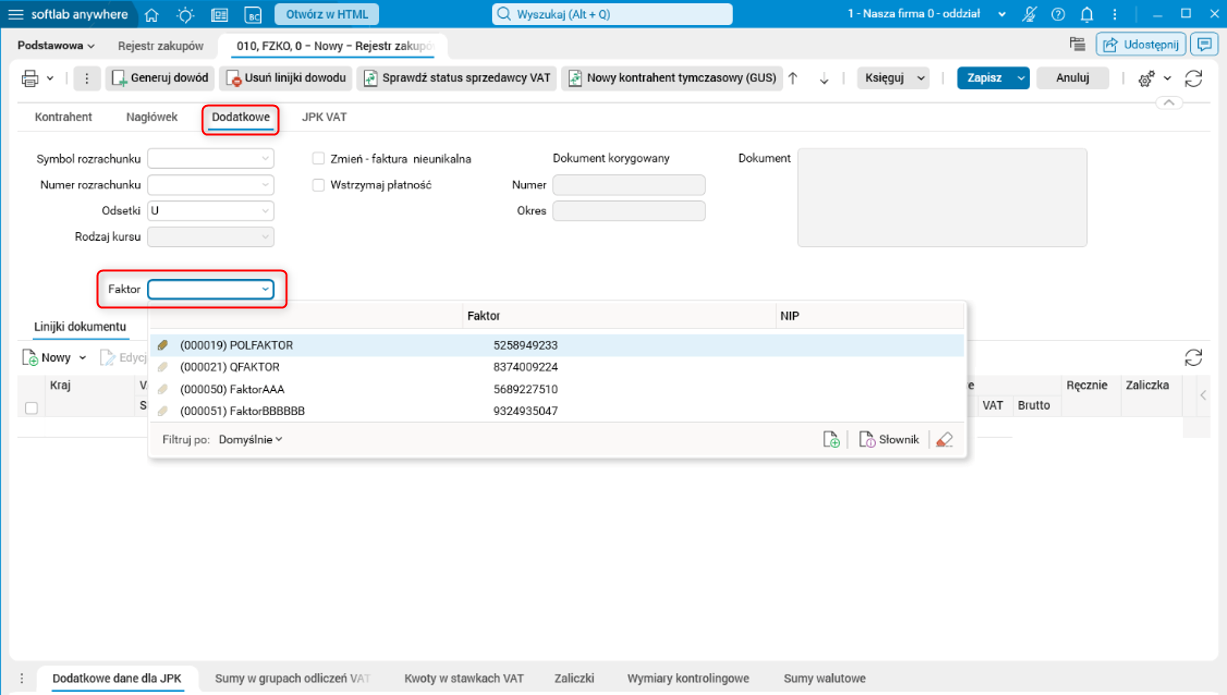Open the chat comments icon
The width and height of the screenshot is (1227, 695).
(1205, 44)
